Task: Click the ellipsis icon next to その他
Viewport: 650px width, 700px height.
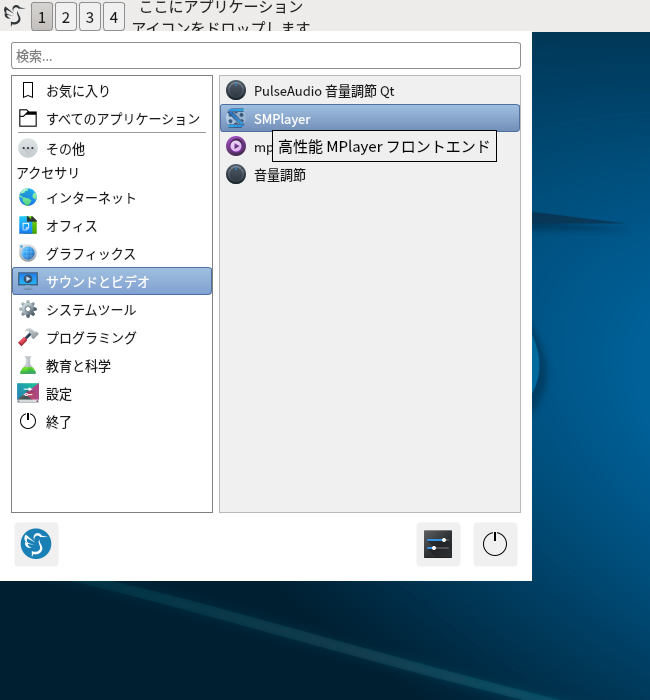Action: [28, 148]
